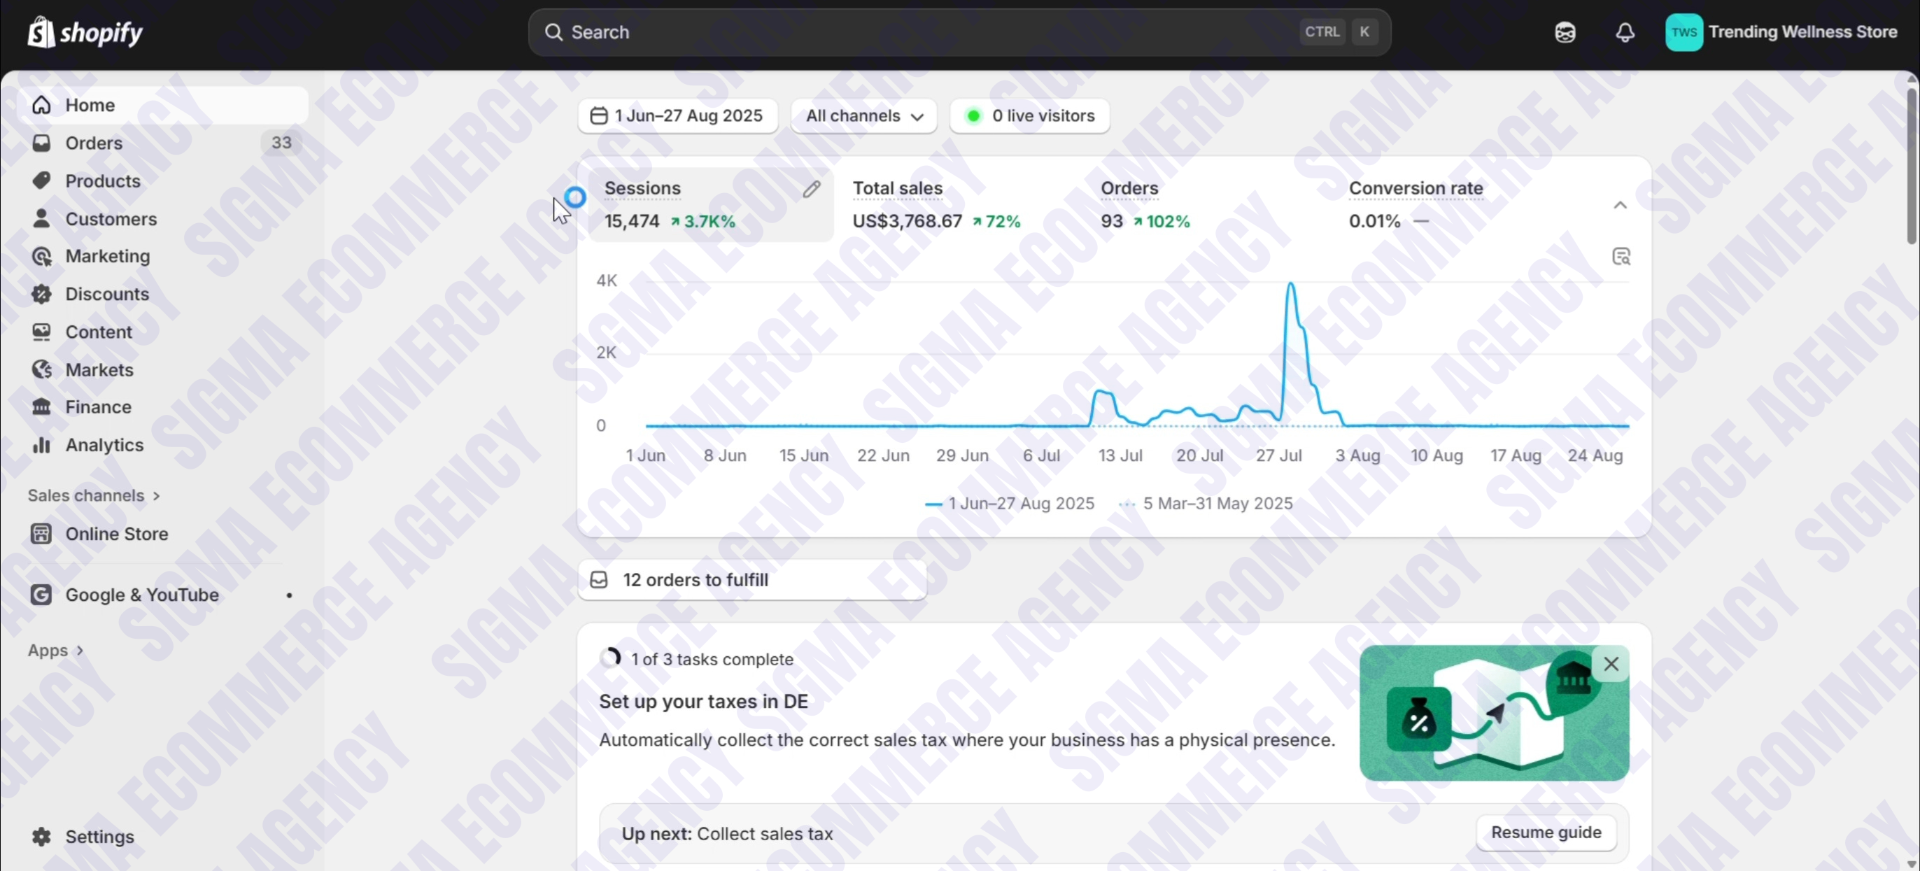Click the Orders count badge 33
This screenshot has width=1920, height=871.
(282, 143)
